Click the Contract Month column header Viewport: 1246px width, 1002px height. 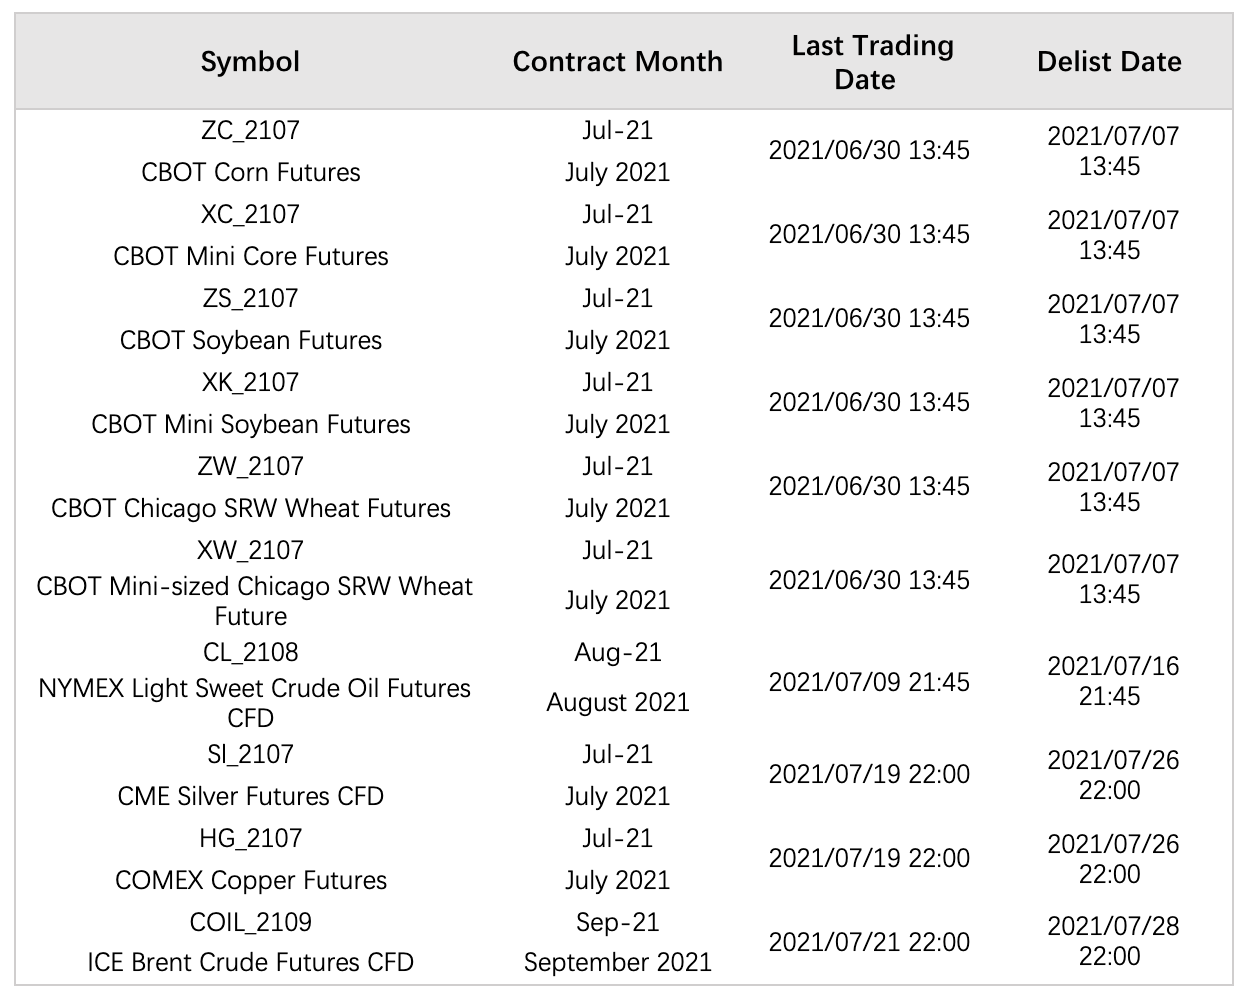coord(617,62)
